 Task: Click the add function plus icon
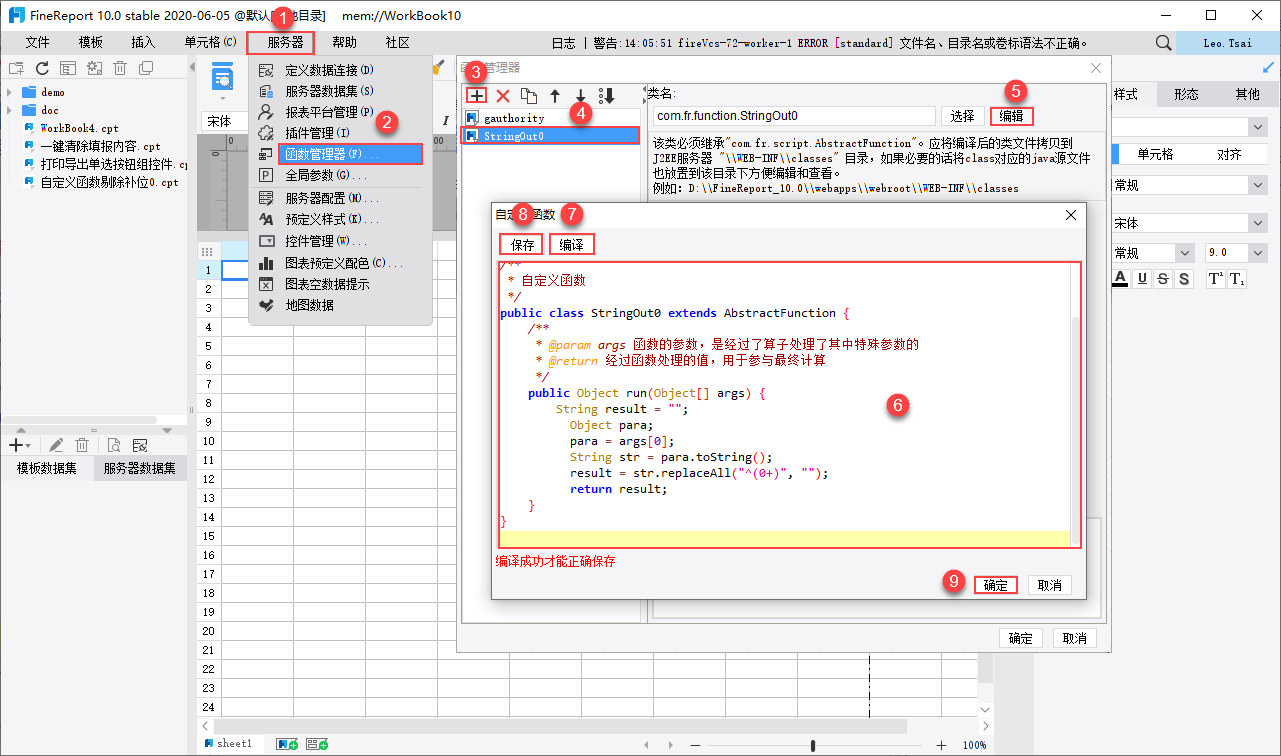[478, 96]
